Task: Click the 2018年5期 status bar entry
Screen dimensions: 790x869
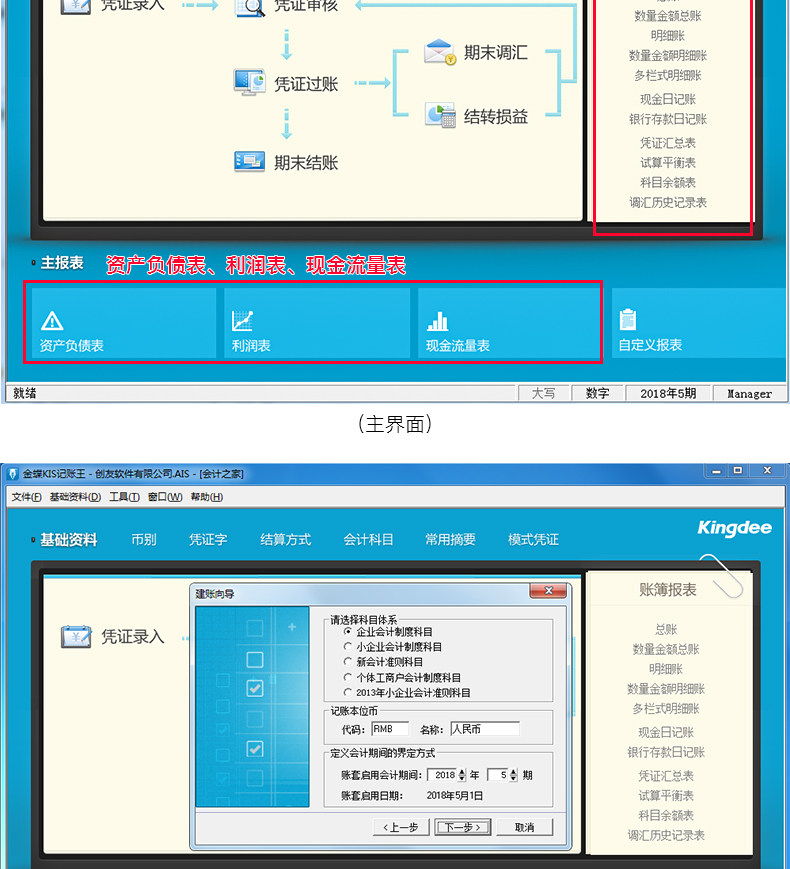Action: [668, 393]
